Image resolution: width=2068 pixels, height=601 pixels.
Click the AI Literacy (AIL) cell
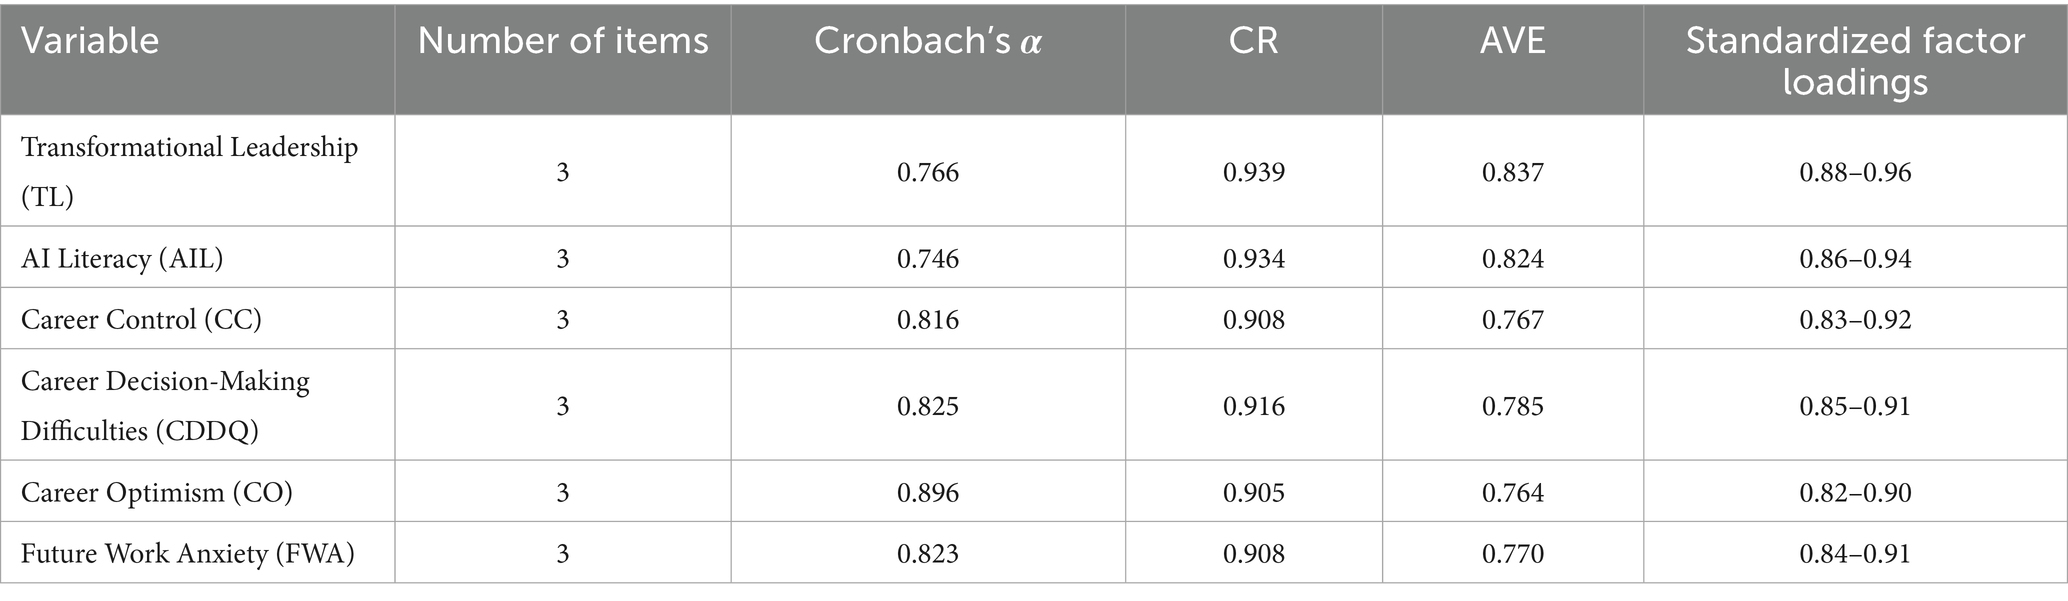click(x=122, y=259)
